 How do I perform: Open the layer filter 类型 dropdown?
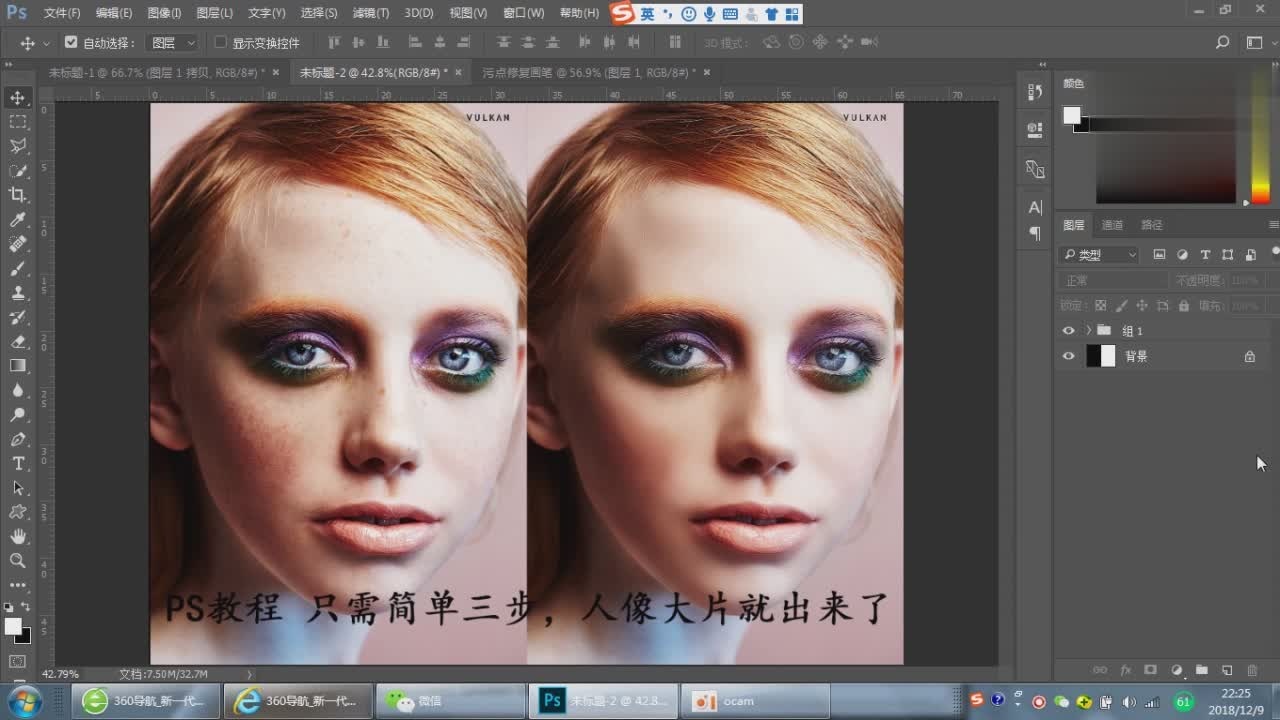[1099, 255]
